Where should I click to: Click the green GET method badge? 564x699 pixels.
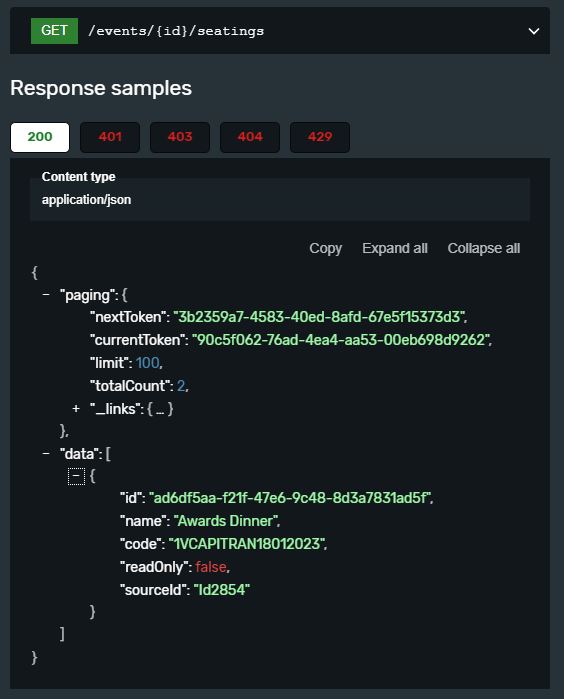[54, 31]
